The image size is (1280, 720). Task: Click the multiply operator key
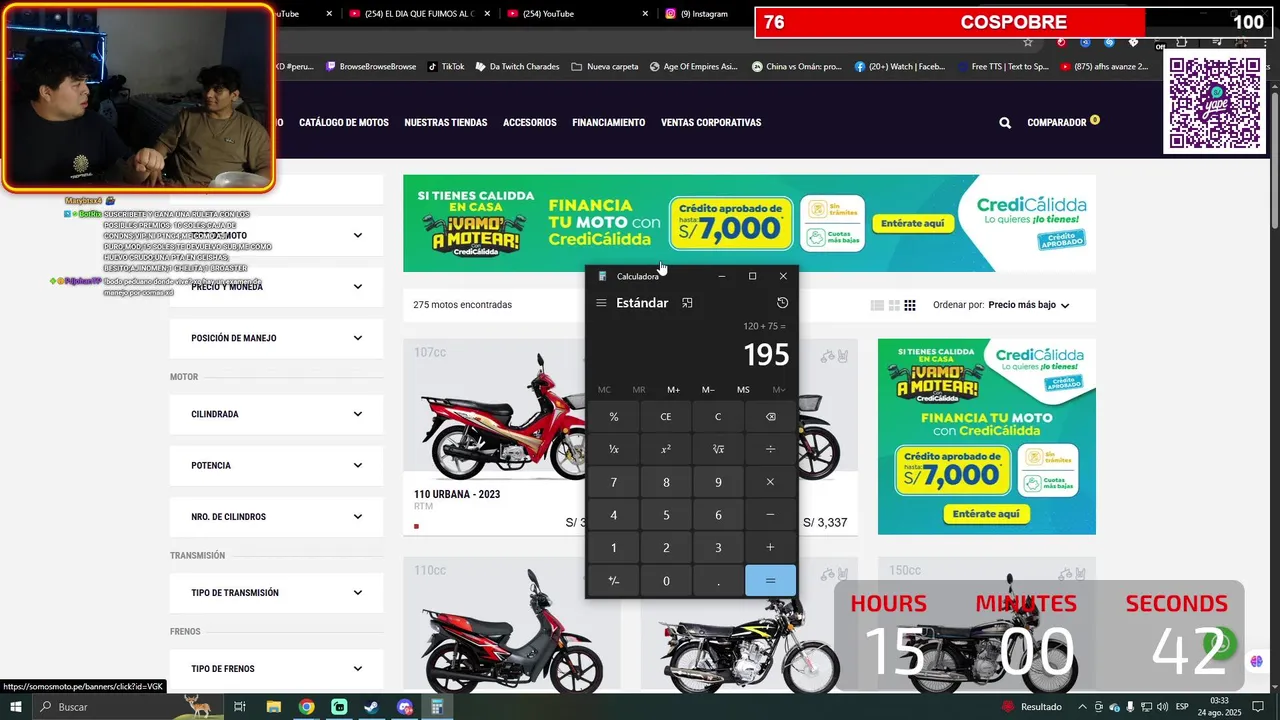click(770, 482)
